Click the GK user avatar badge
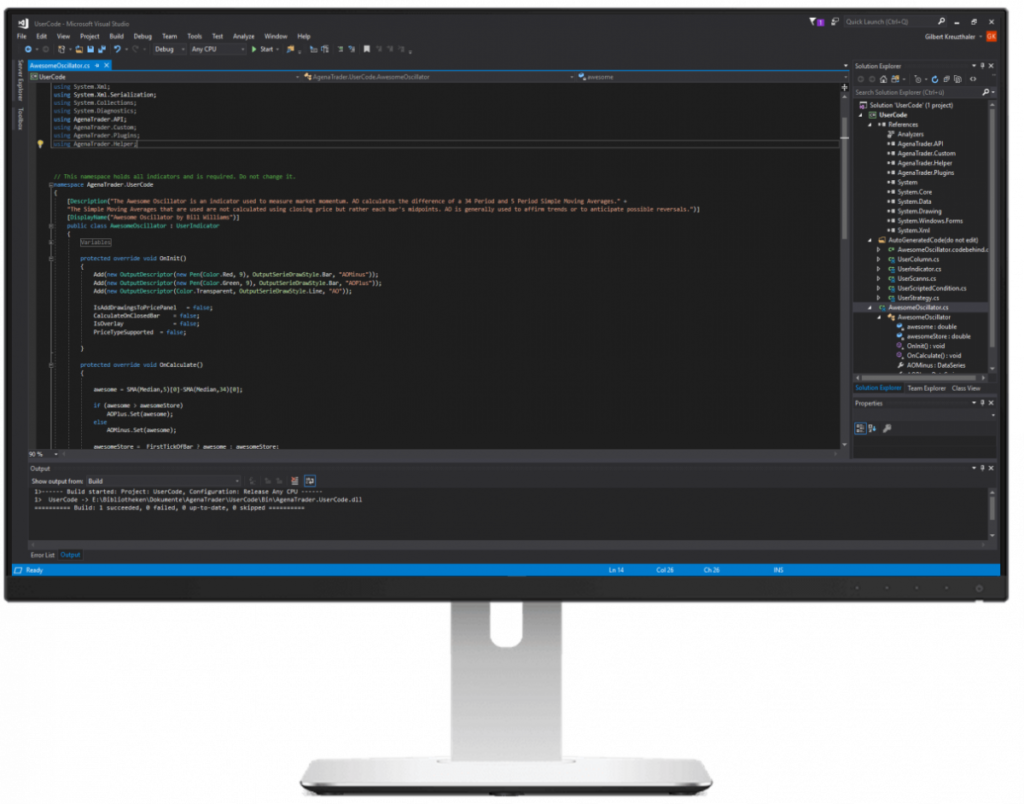 click(x=991, y=37)
